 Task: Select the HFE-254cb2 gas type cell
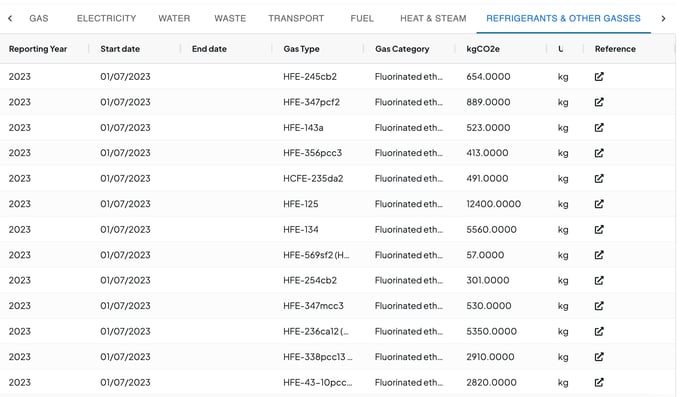[x=310, y=280]
